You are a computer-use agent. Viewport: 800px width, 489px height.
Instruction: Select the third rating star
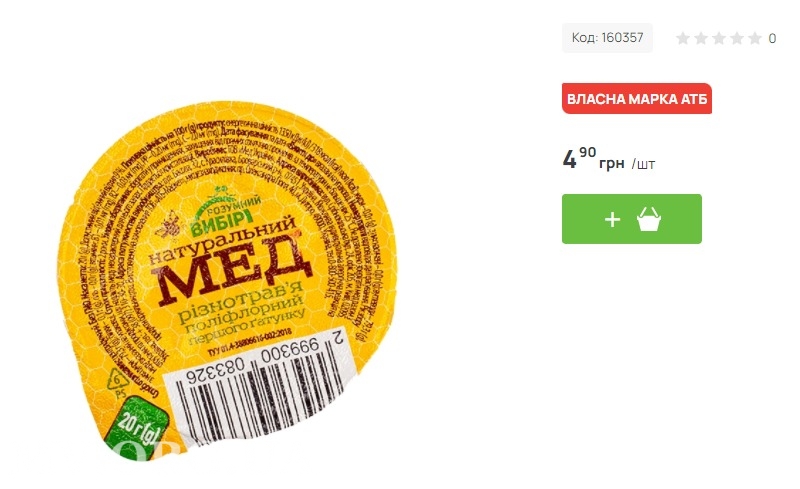click(x=719, y=38)
